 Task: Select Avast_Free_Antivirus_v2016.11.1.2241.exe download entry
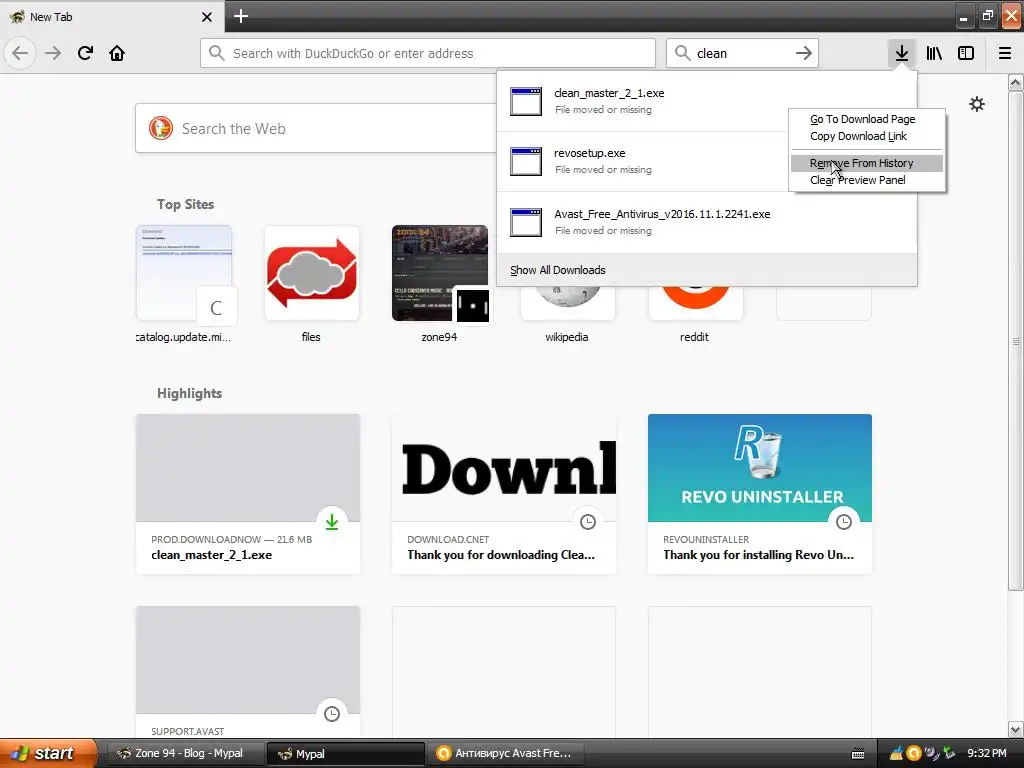point(707,222)
